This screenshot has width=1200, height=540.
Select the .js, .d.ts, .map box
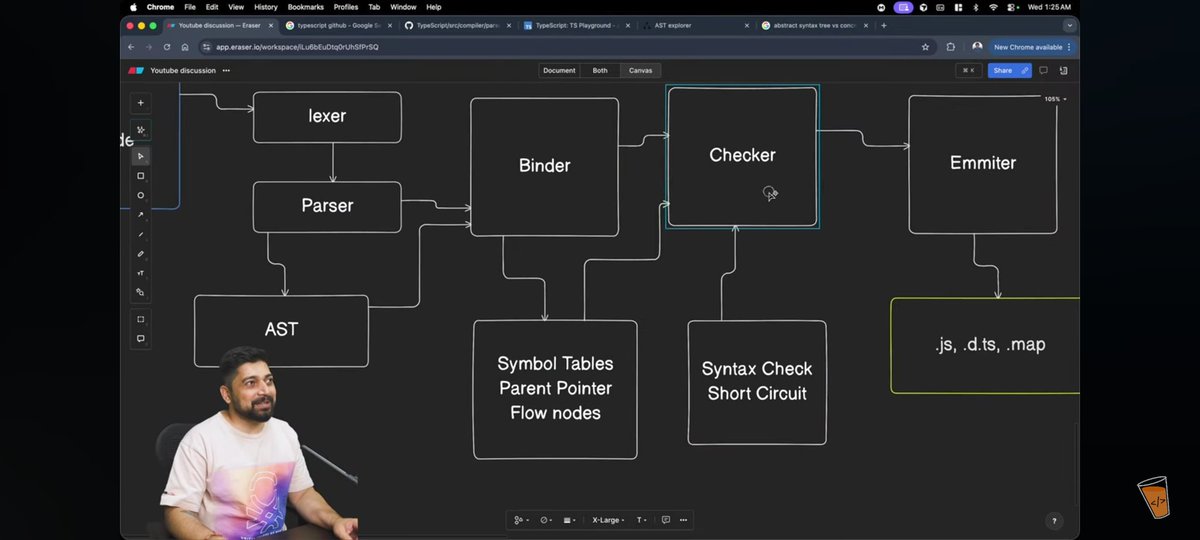tap(986, 345)
